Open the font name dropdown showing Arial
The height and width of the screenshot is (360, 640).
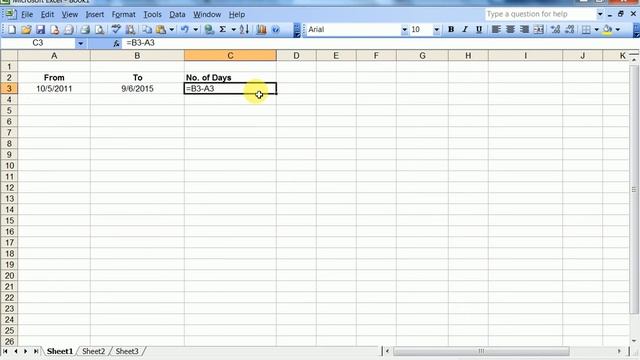[404, 29]
